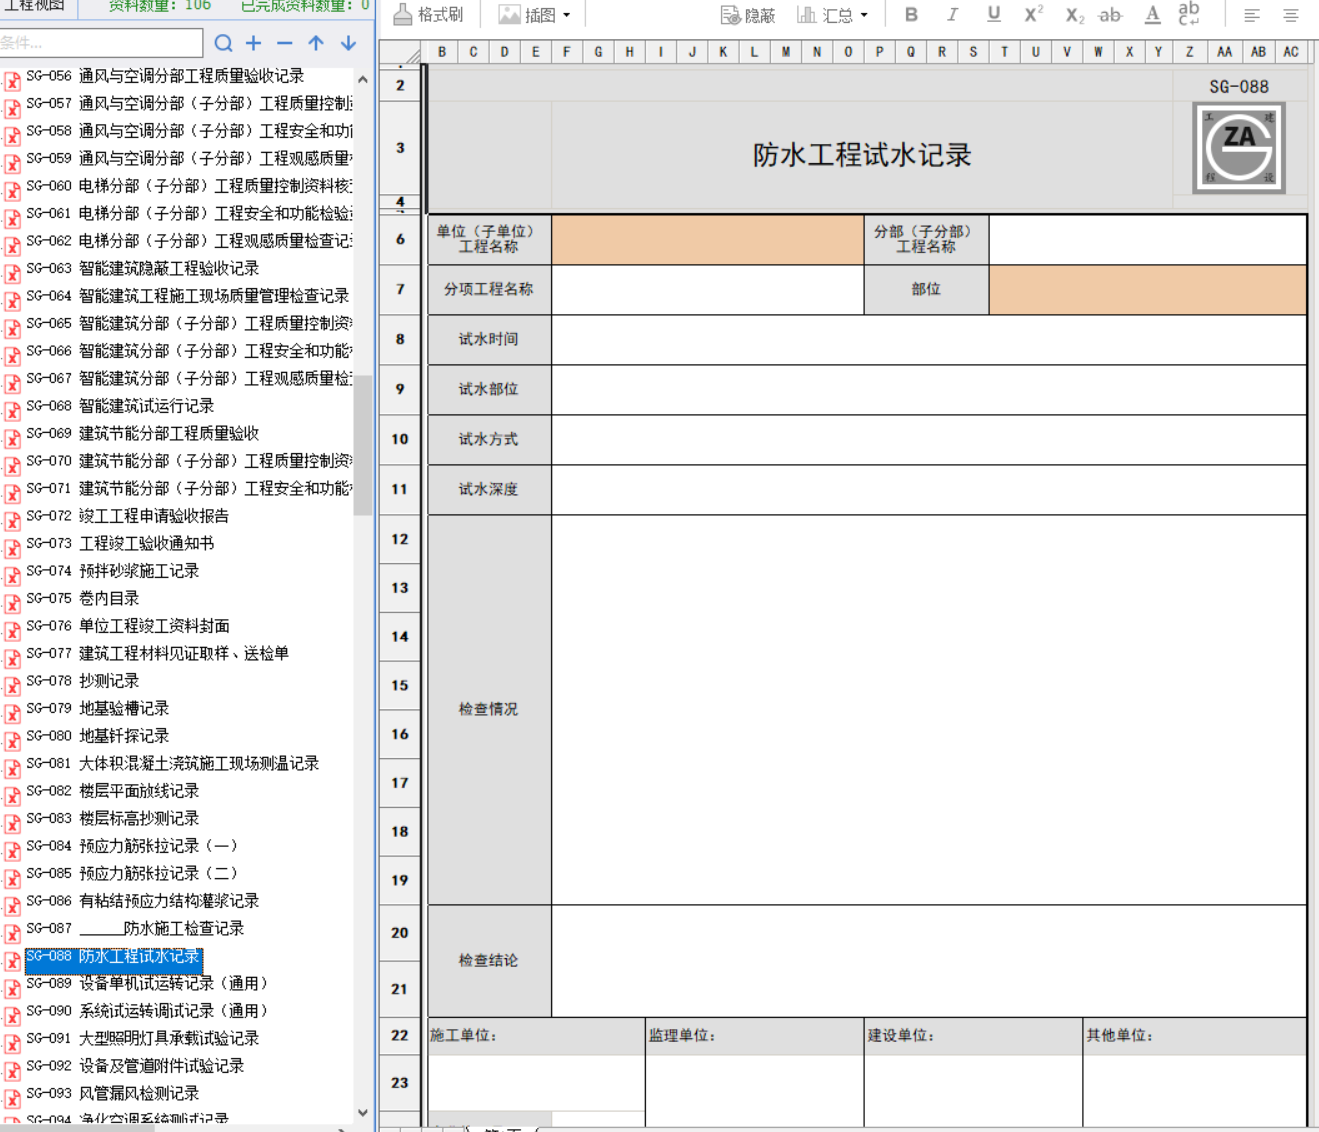Open SG-075 卷内目录

tap(82, 598)
